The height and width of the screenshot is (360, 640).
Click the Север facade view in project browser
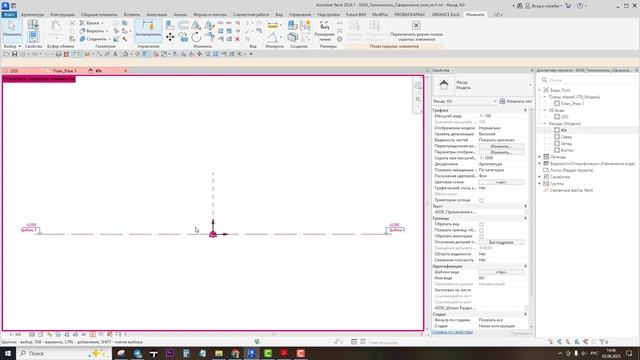pos(566,137)
